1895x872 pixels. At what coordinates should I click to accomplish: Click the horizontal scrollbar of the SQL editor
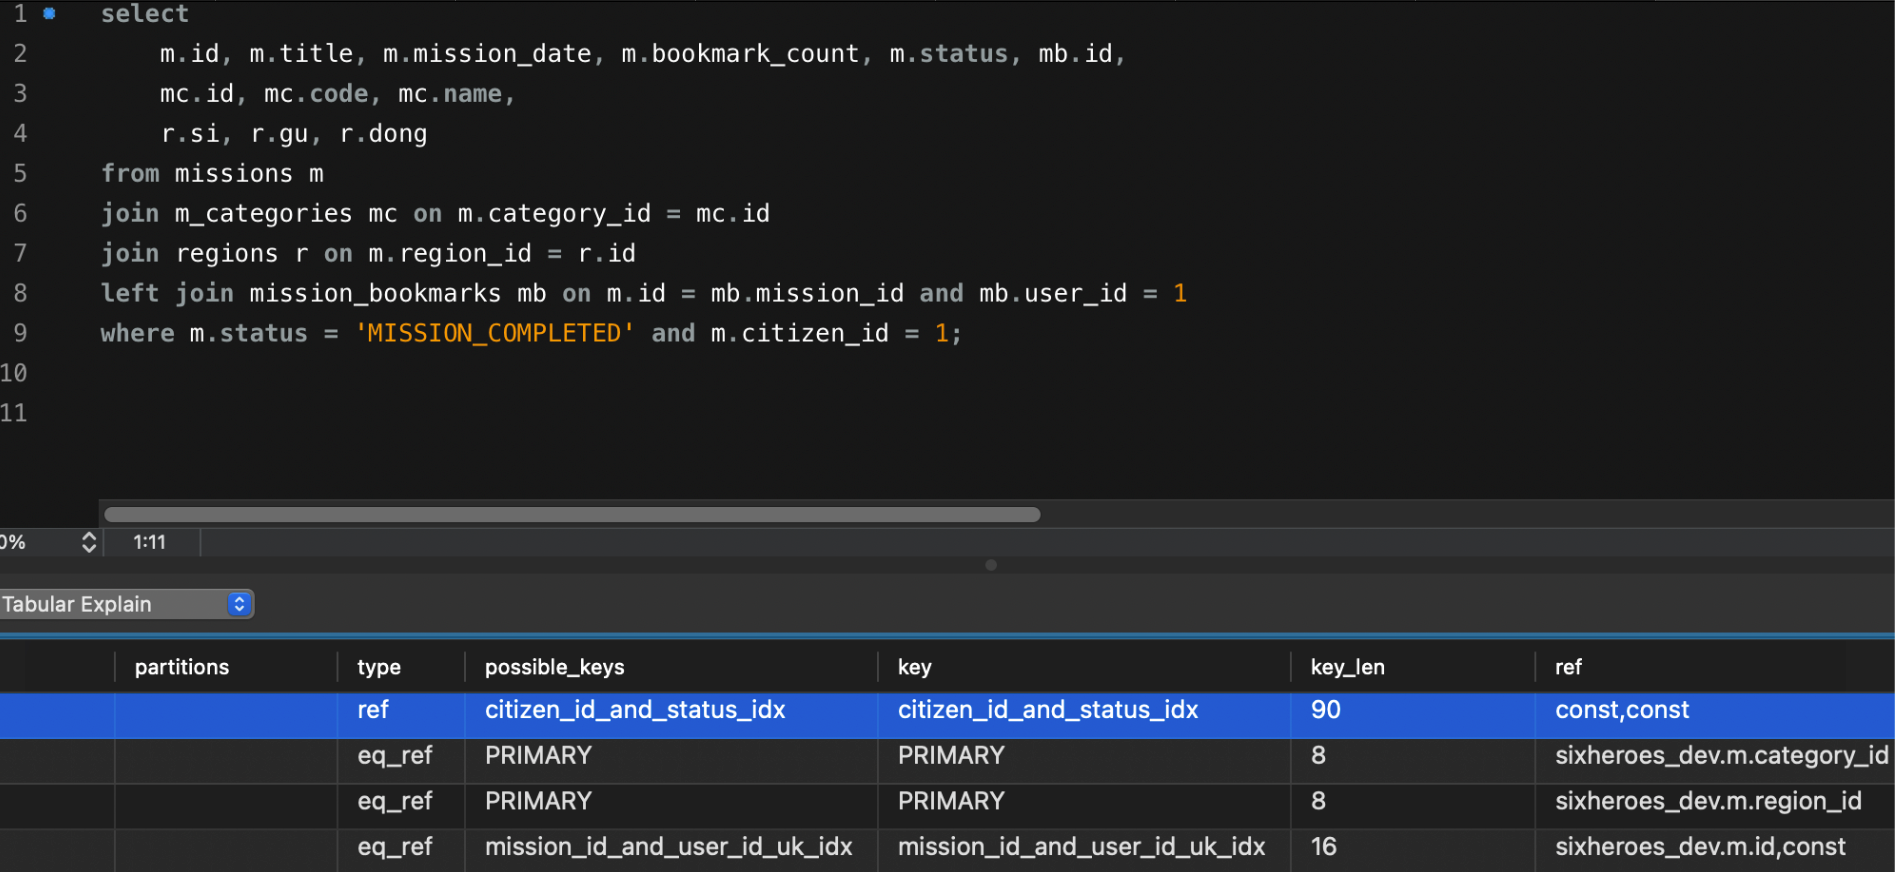[572, 514]
